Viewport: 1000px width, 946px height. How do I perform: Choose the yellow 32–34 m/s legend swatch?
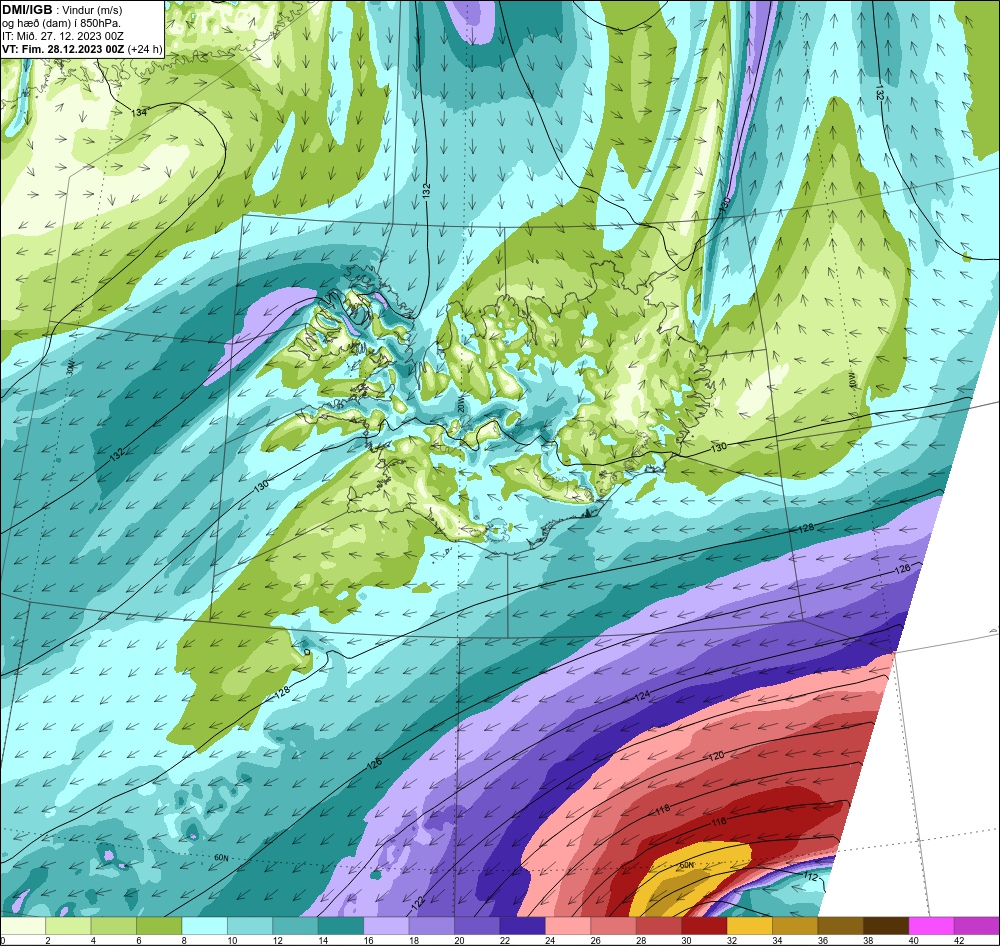click(750, 926)
